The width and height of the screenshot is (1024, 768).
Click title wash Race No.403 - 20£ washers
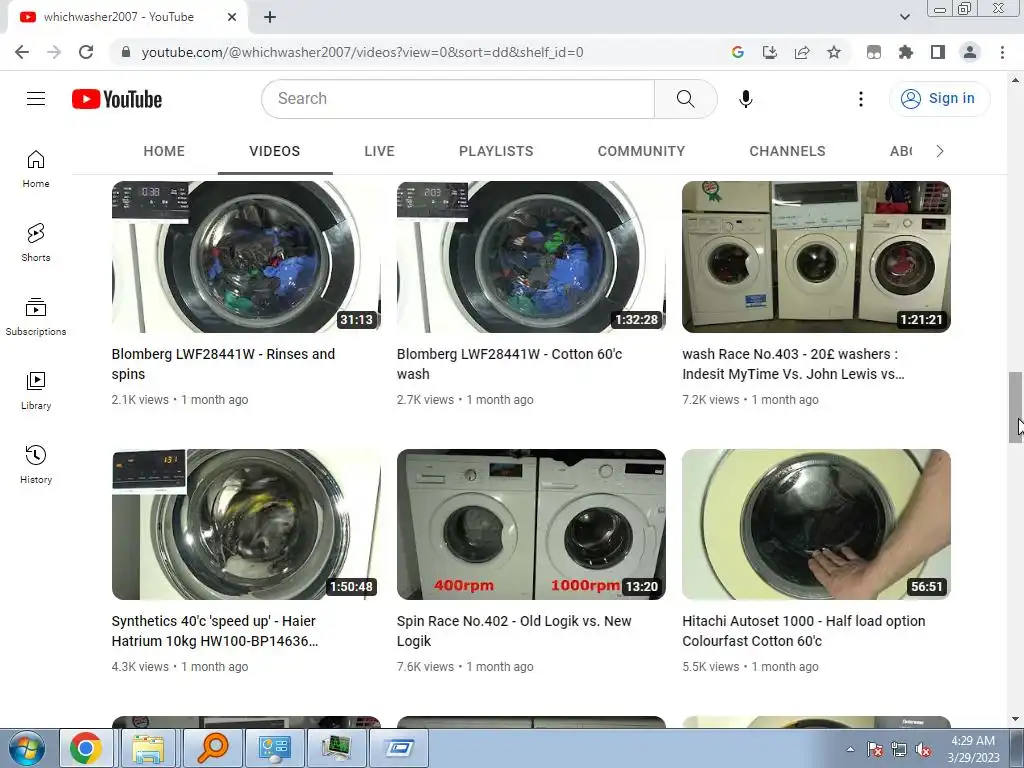(x=793, y=364)
